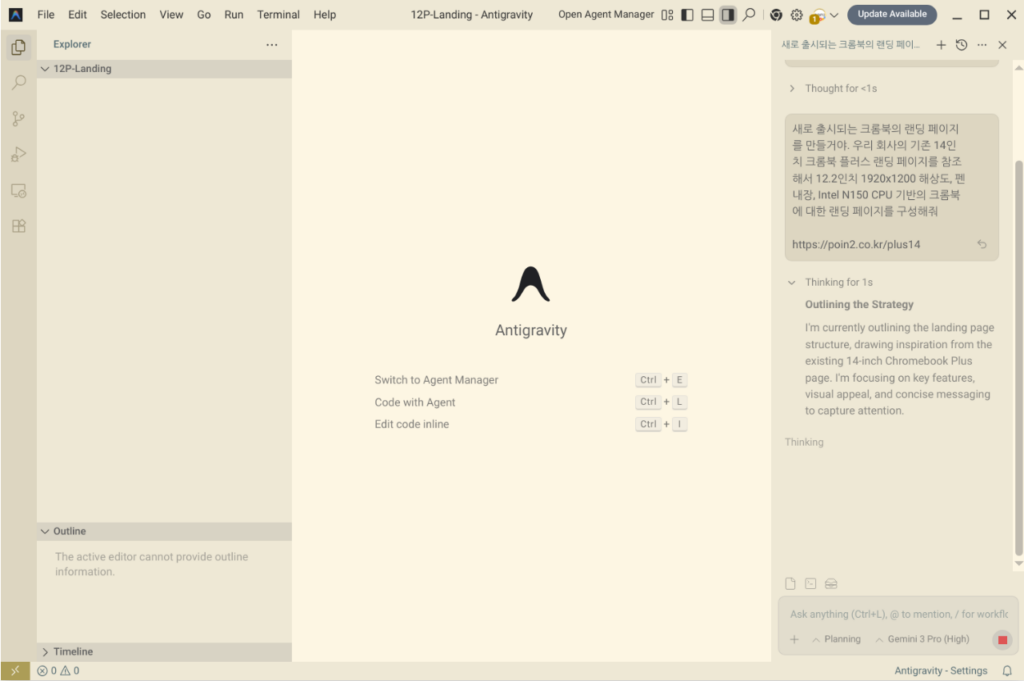Open the Extensions view in activity bar

click(18, 226)
